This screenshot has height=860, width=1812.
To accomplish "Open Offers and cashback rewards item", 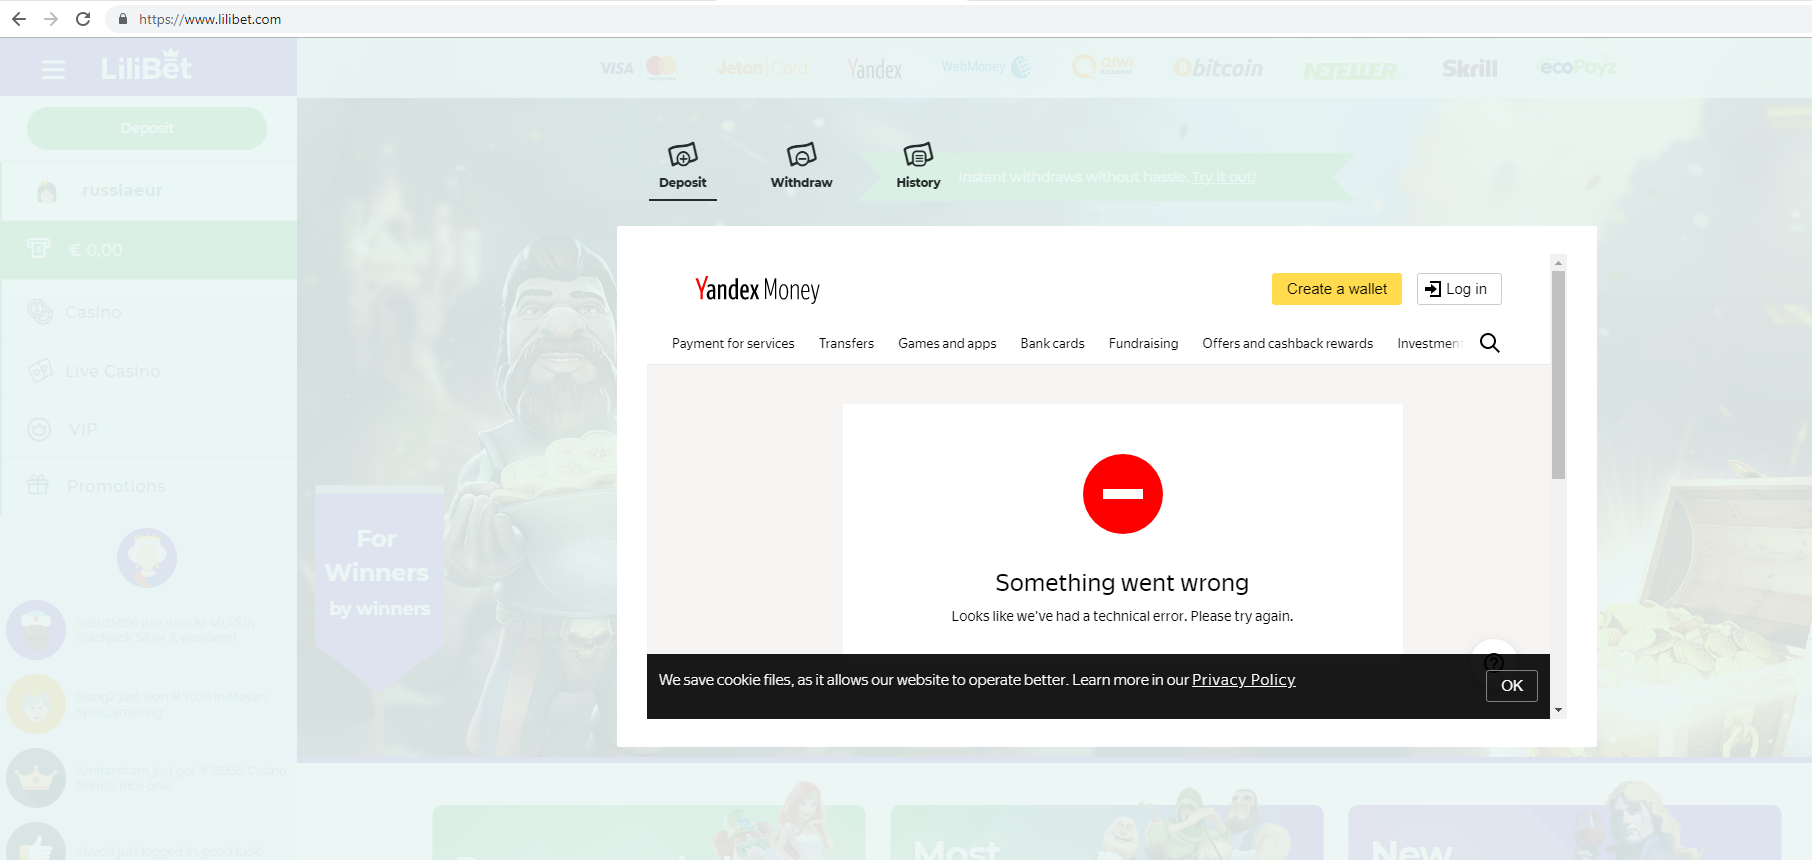I will pyautogui.click(x=1287, y=343).
